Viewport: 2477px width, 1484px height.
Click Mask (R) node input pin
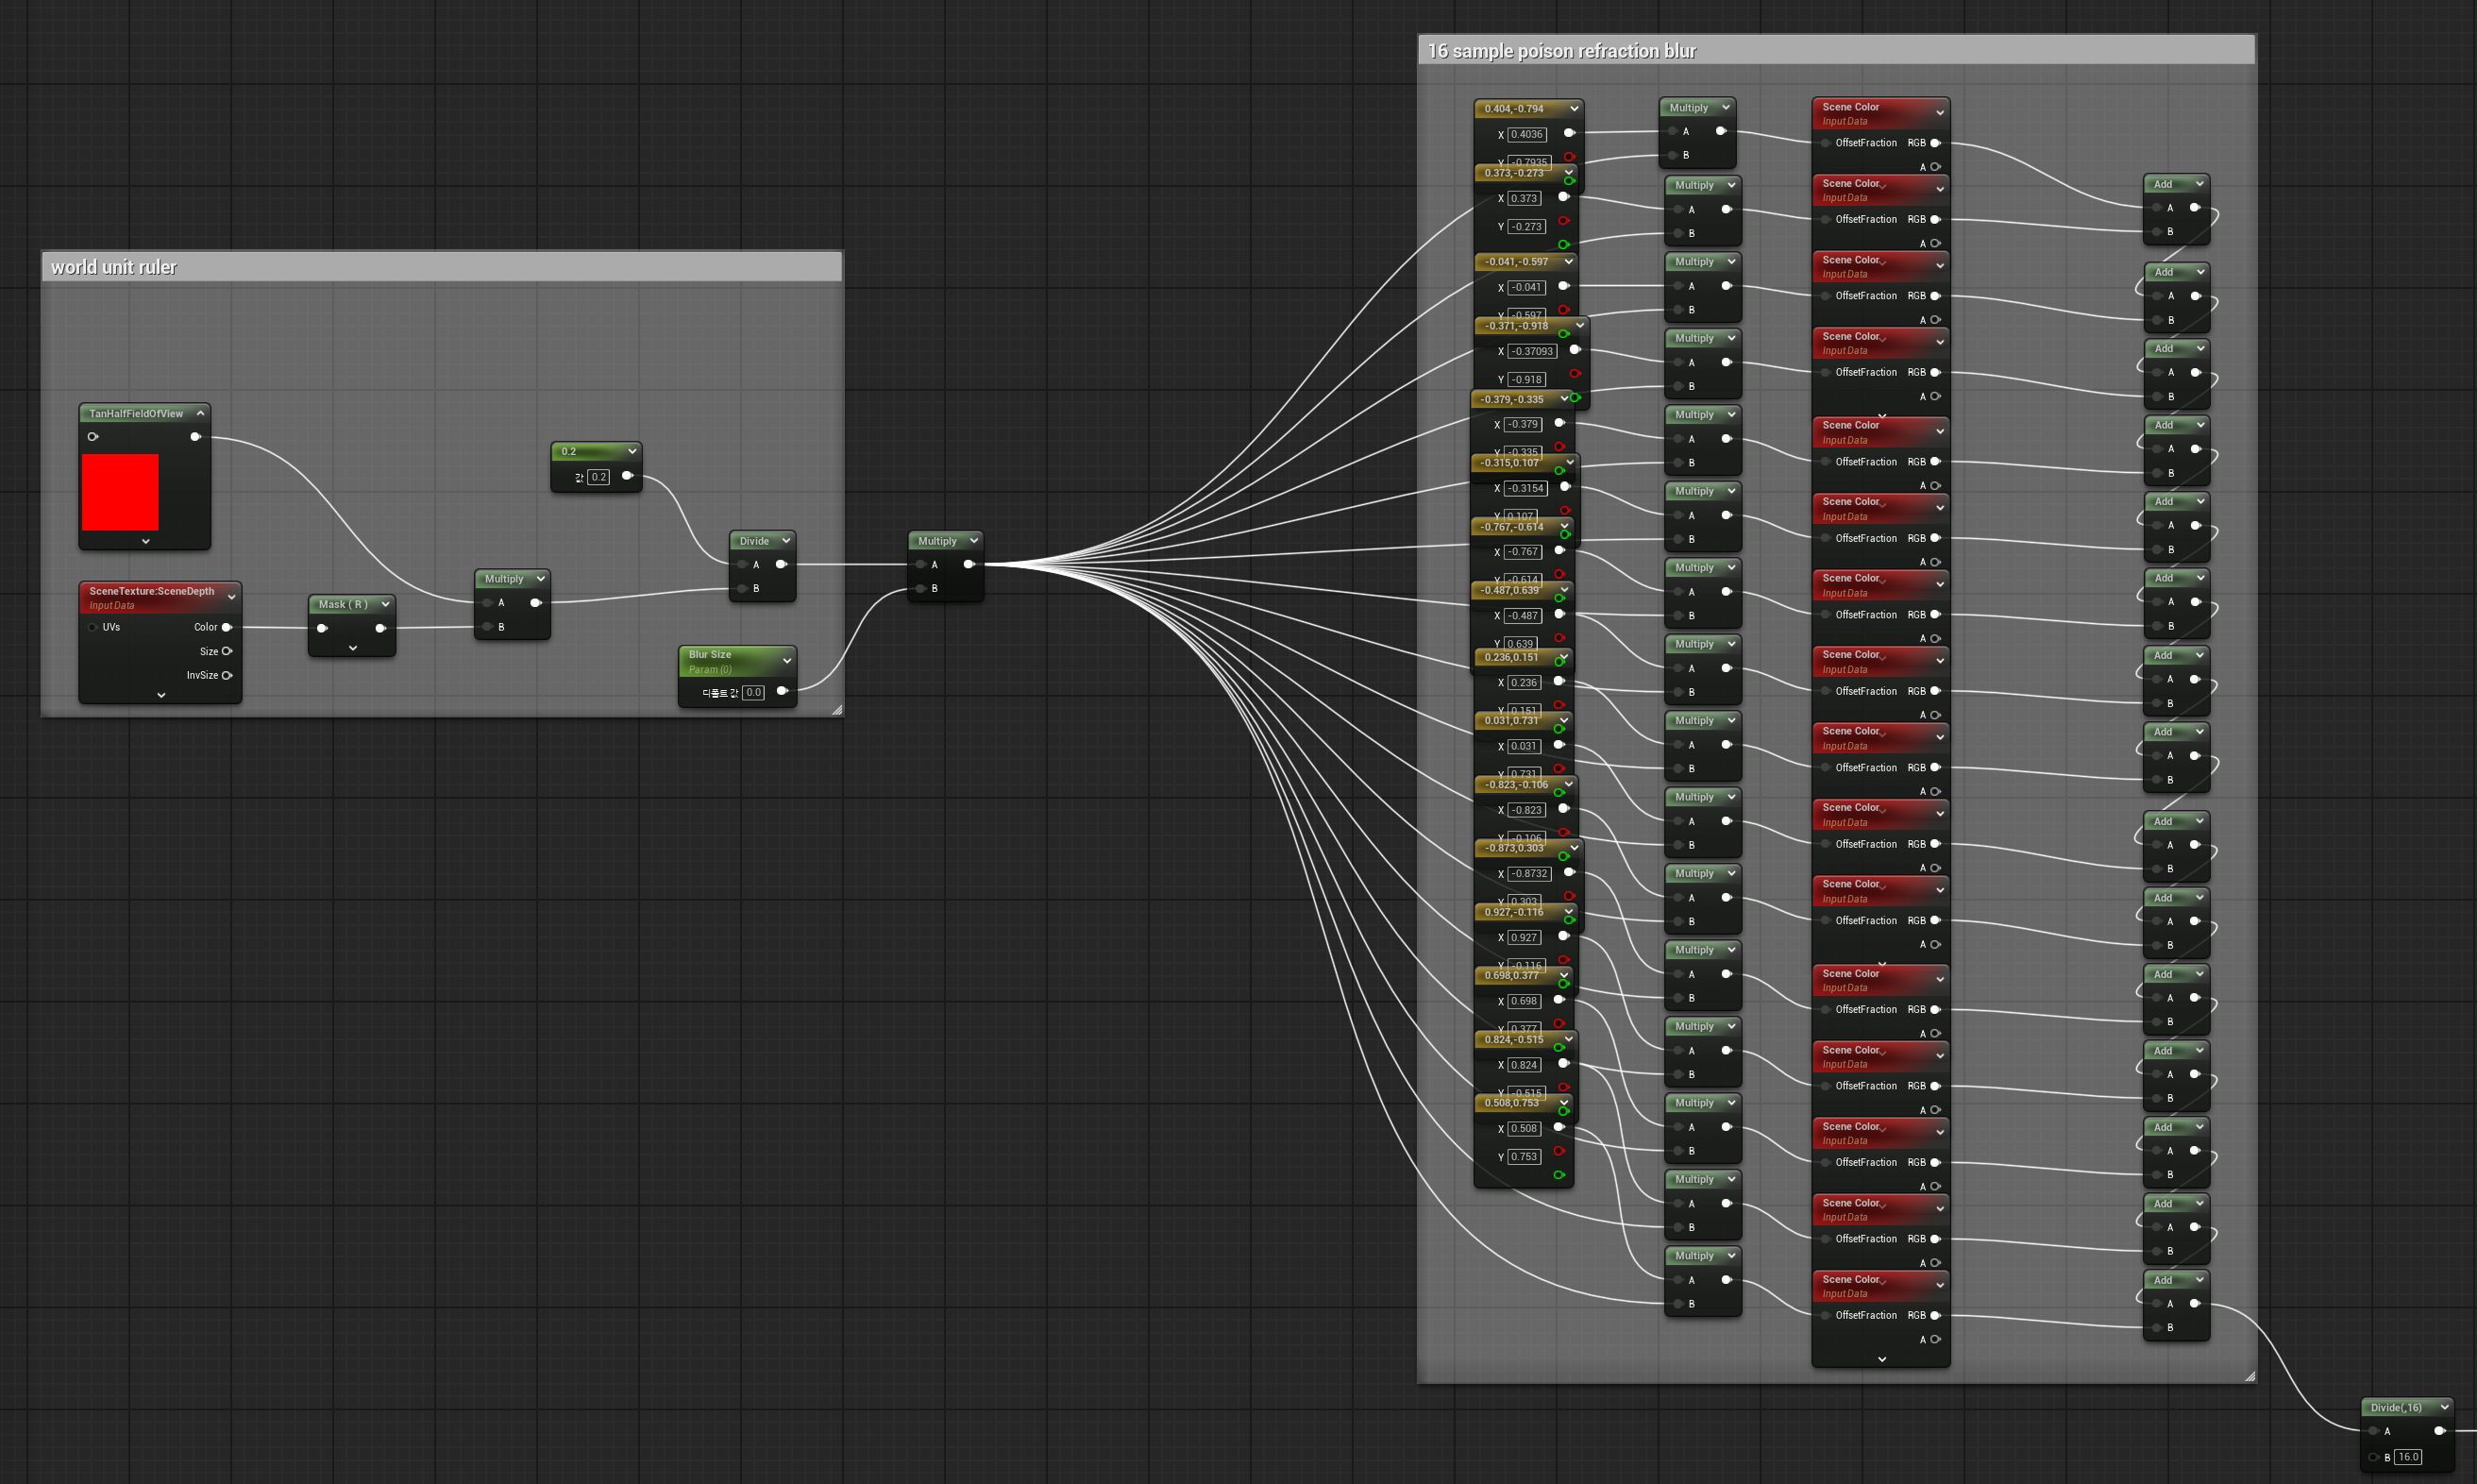pos(322,628)
